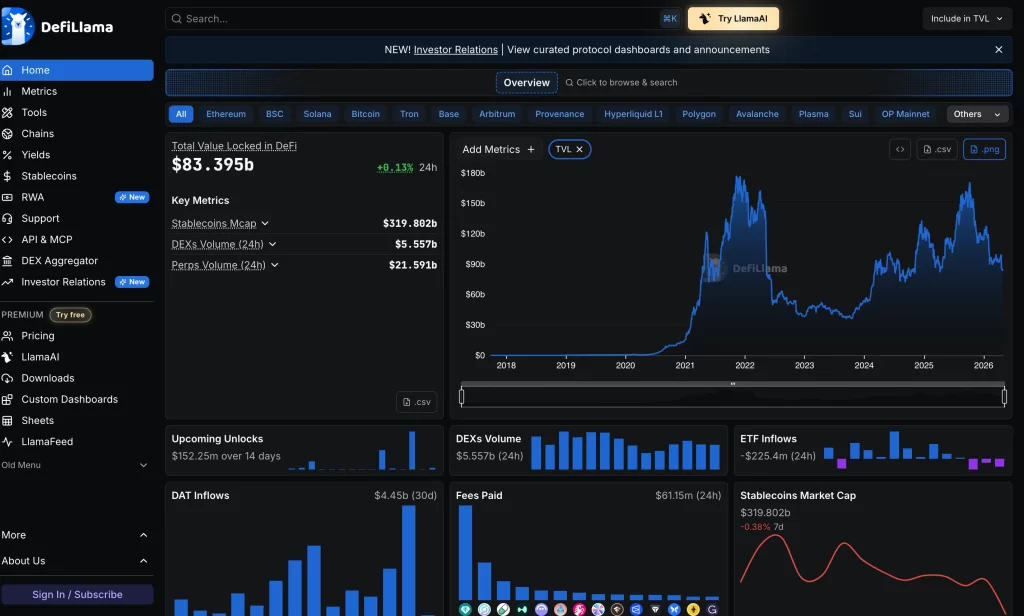
Task: Click the Stablecoins dollar icon
Action: point(7,176)
